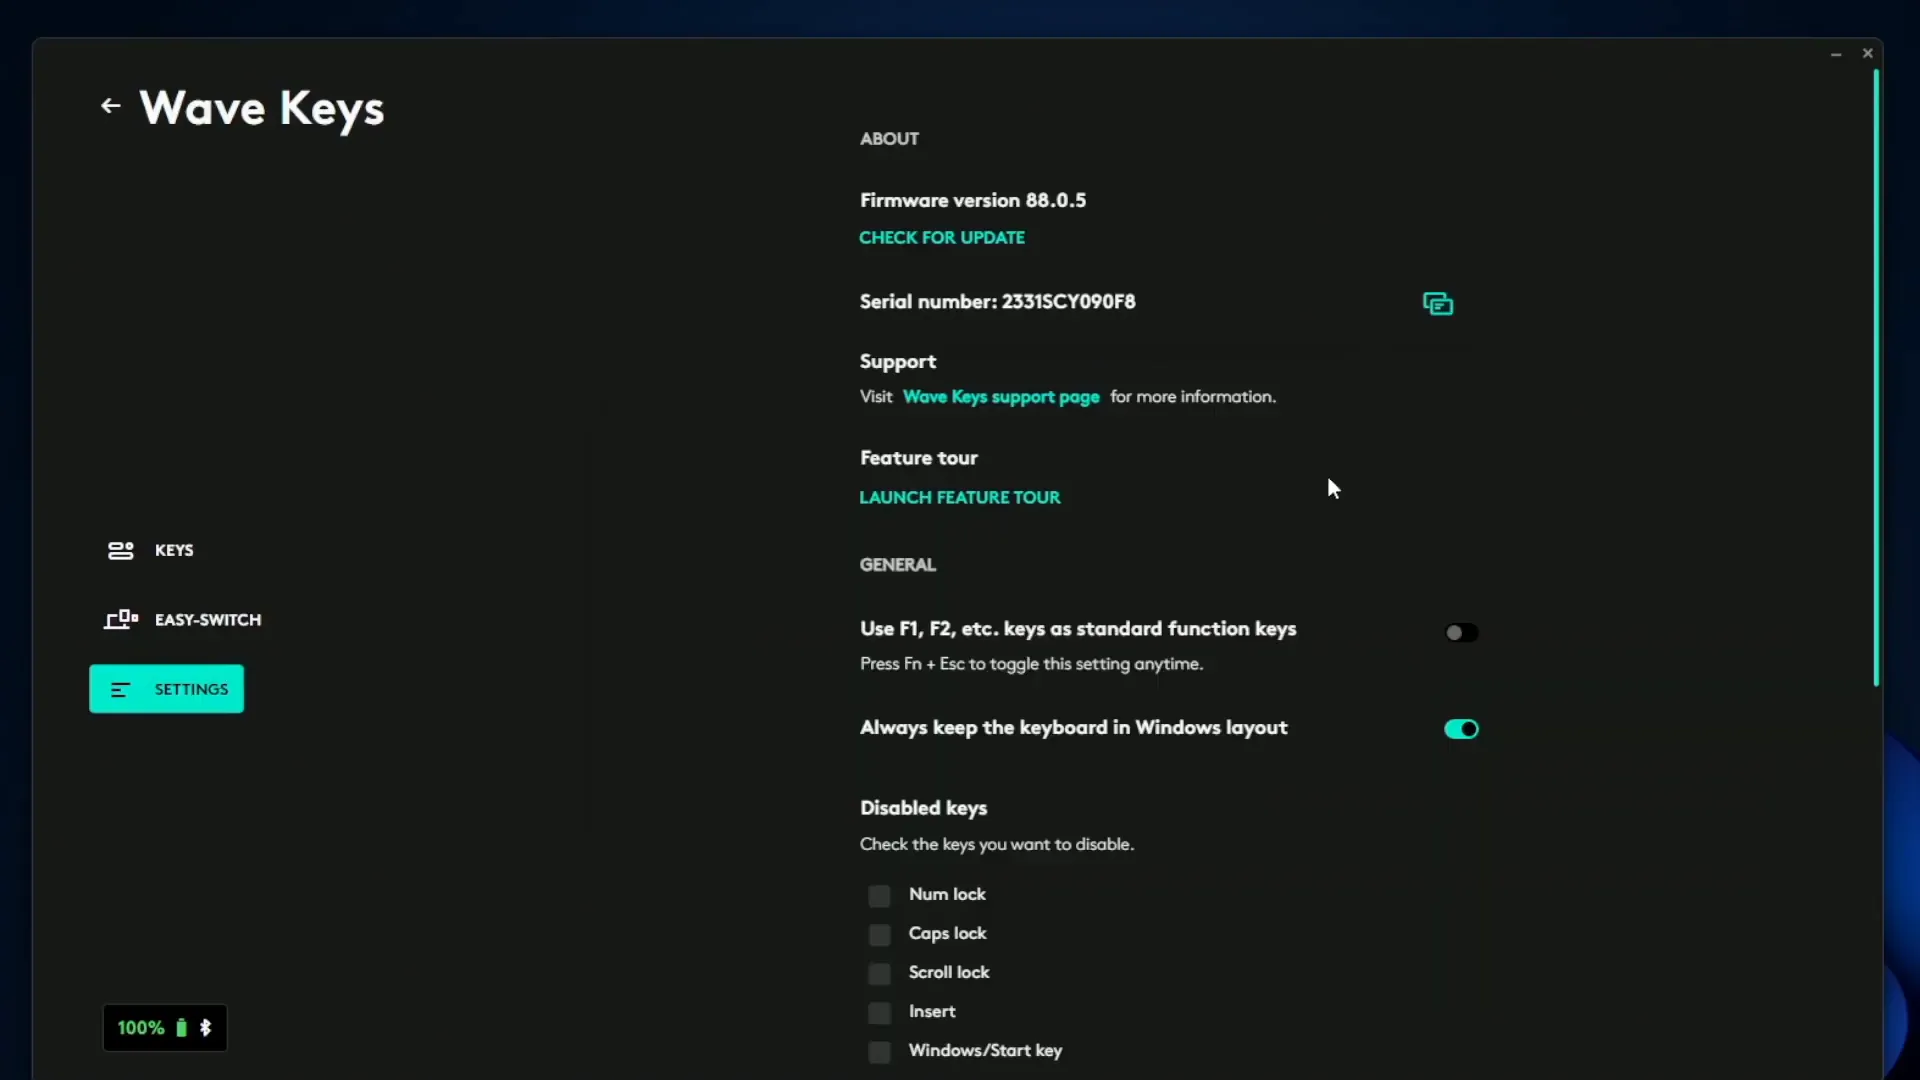Click the Wave Keys title

tap(262, 108)
